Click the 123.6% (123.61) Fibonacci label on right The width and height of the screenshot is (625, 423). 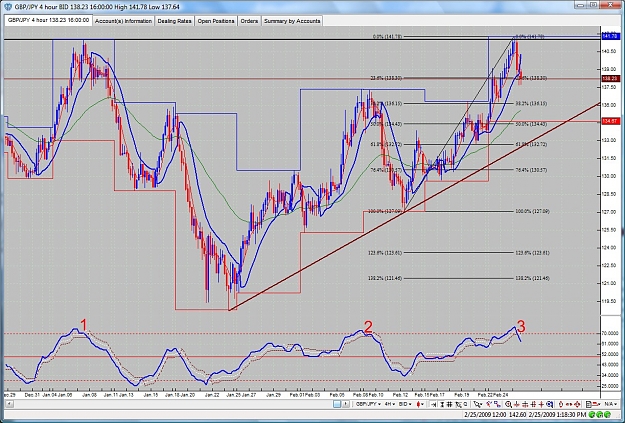pos(532,253)
